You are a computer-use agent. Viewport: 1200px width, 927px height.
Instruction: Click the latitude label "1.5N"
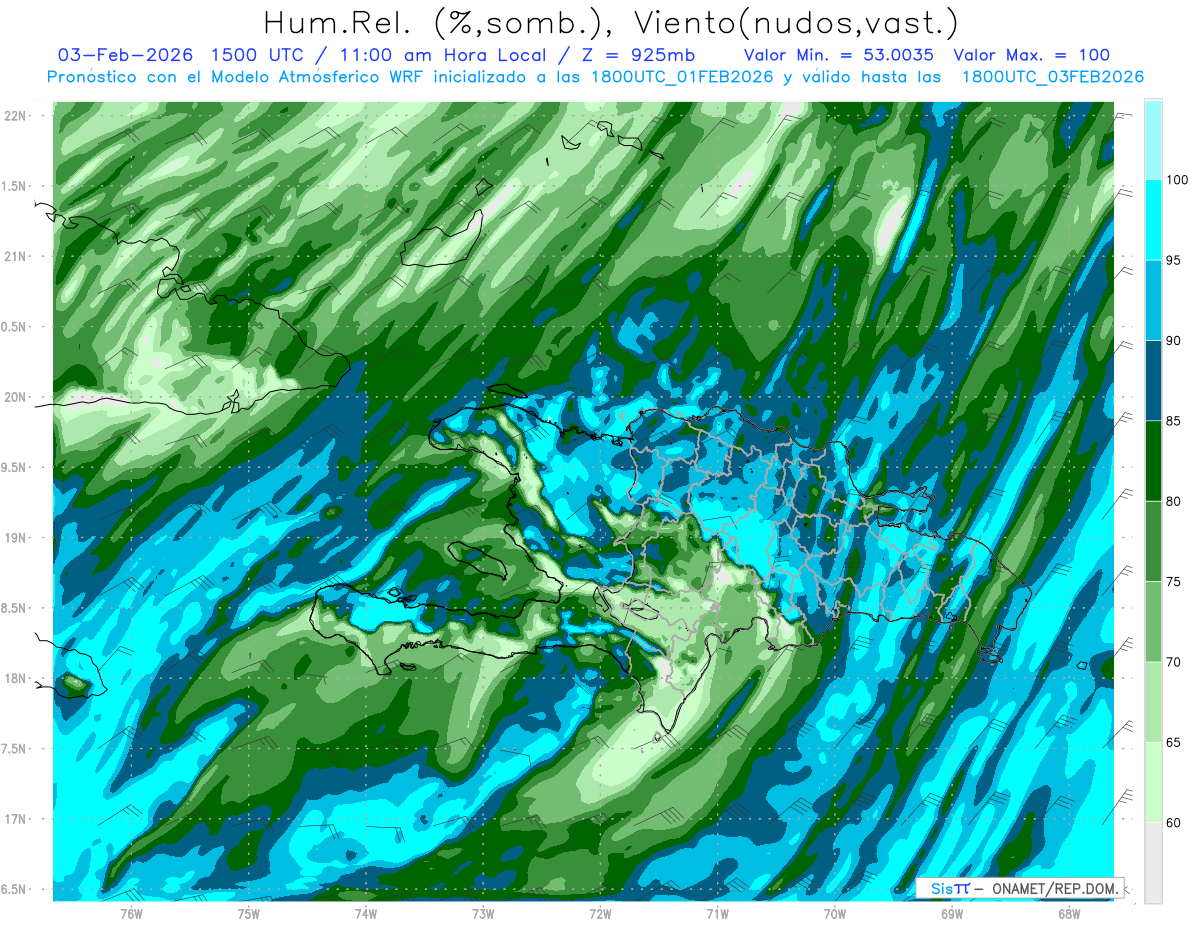16,186
